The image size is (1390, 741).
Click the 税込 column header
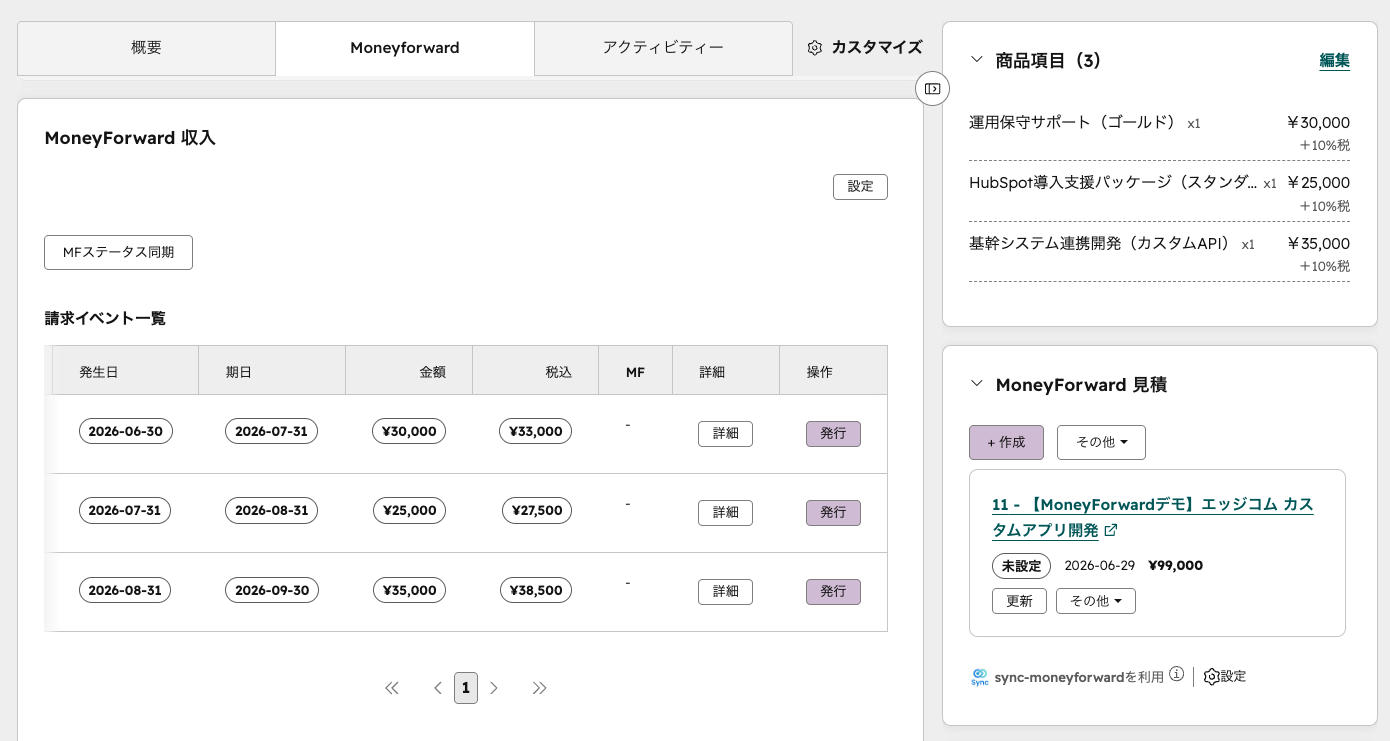pos(535,371)
